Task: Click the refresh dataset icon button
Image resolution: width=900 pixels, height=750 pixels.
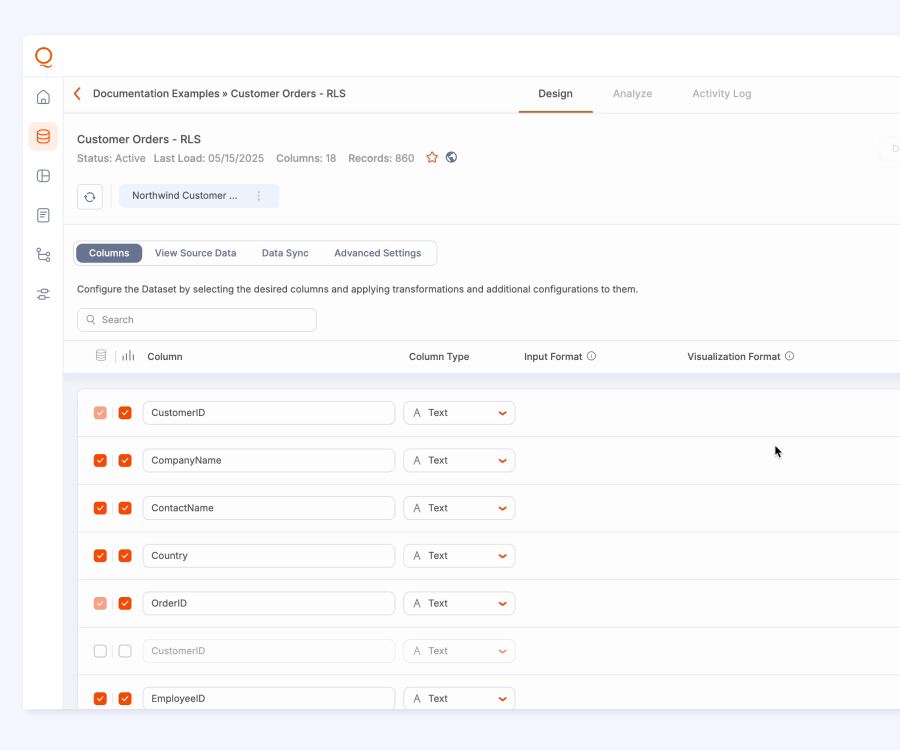Action: coord(90,197)
